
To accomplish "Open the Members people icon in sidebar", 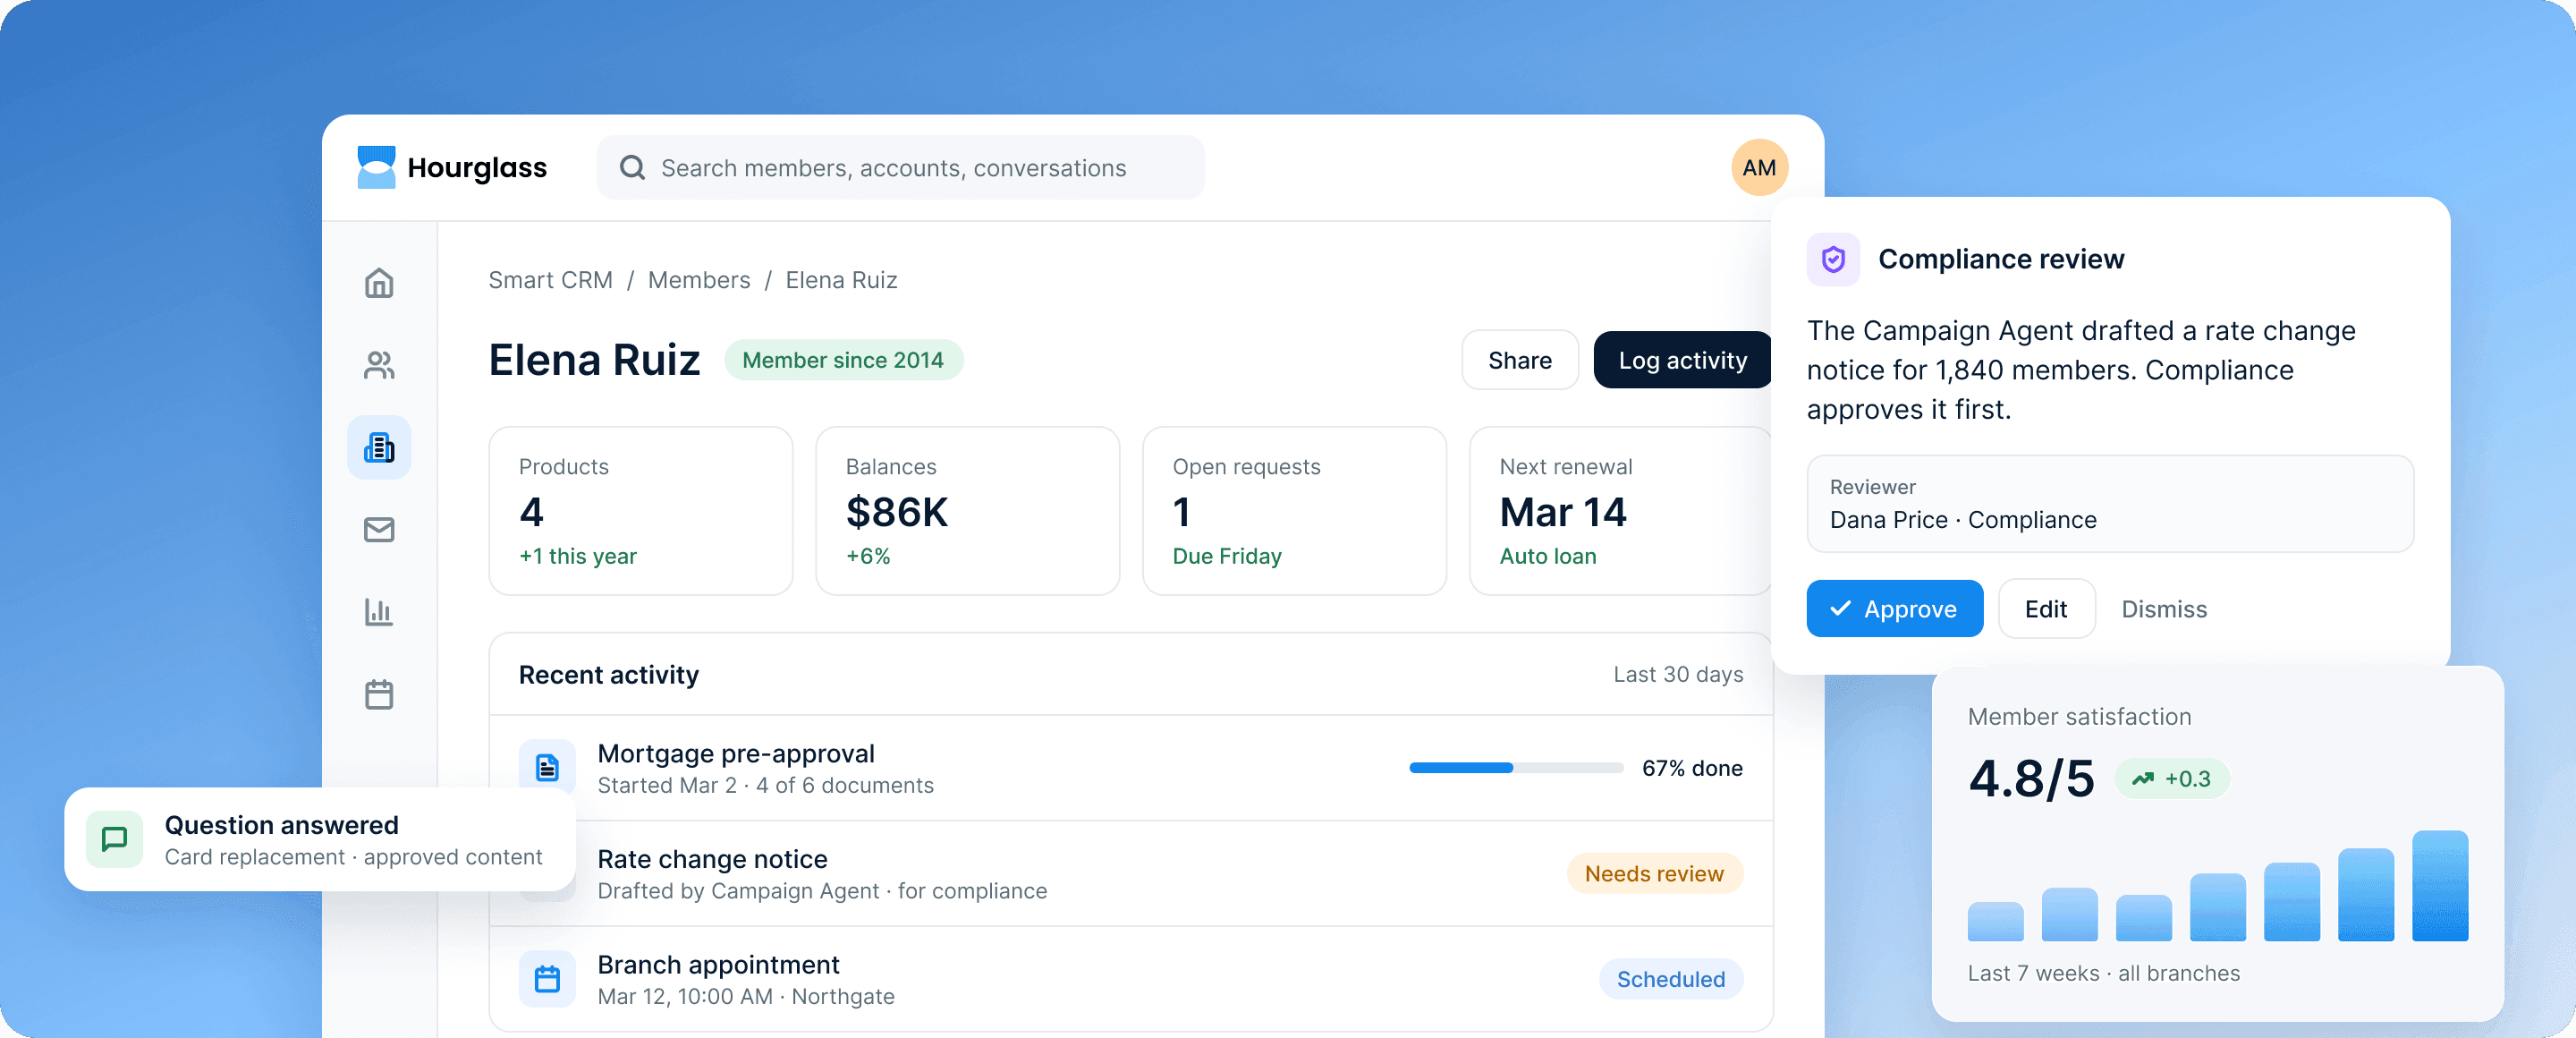I will tap(379, 365).
